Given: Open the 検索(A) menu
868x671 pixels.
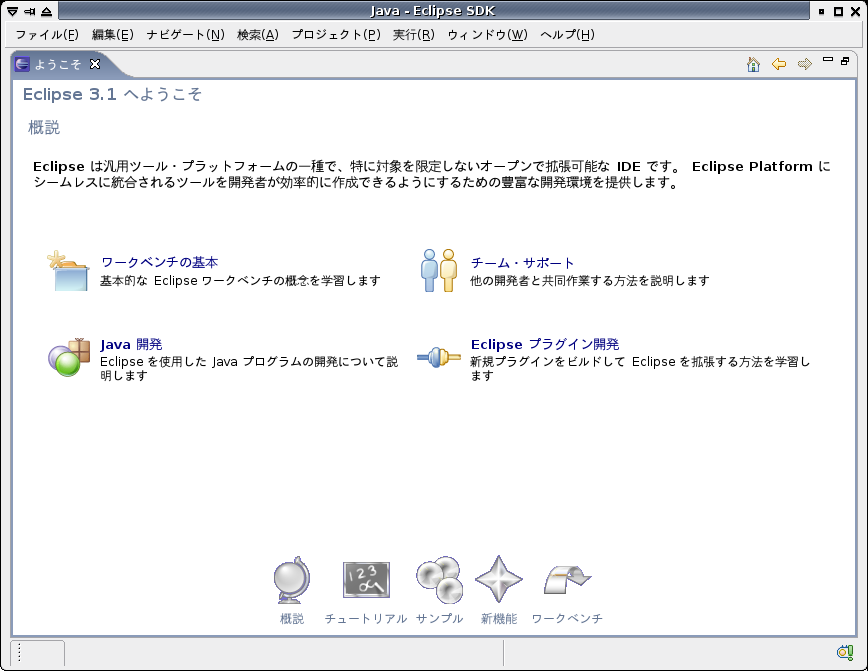Looking at the screenshot, I should click(x=257, y=35).
